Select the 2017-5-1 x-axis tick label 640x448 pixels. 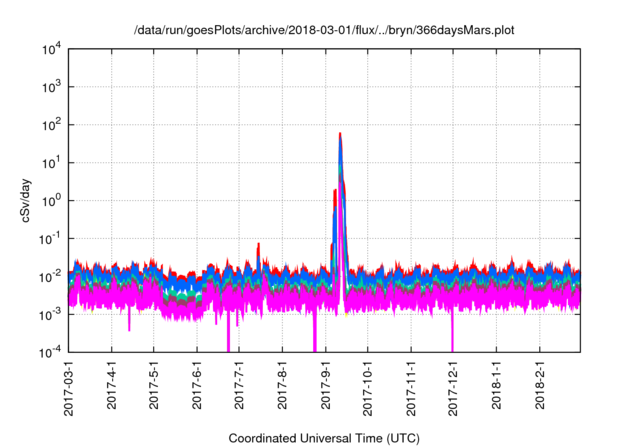[x=154, y=389]
